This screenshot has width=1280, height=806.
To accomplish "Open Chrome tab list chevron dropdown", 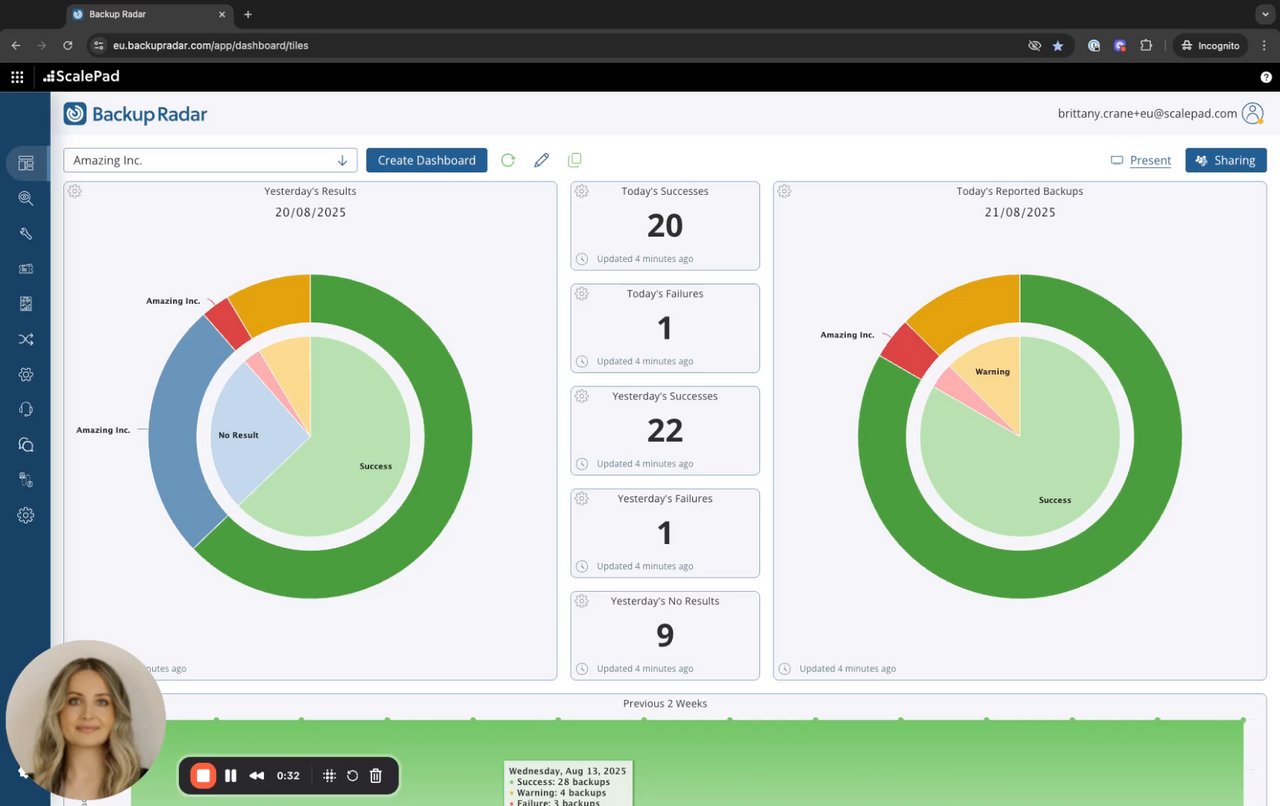I will click(1266, 14).
